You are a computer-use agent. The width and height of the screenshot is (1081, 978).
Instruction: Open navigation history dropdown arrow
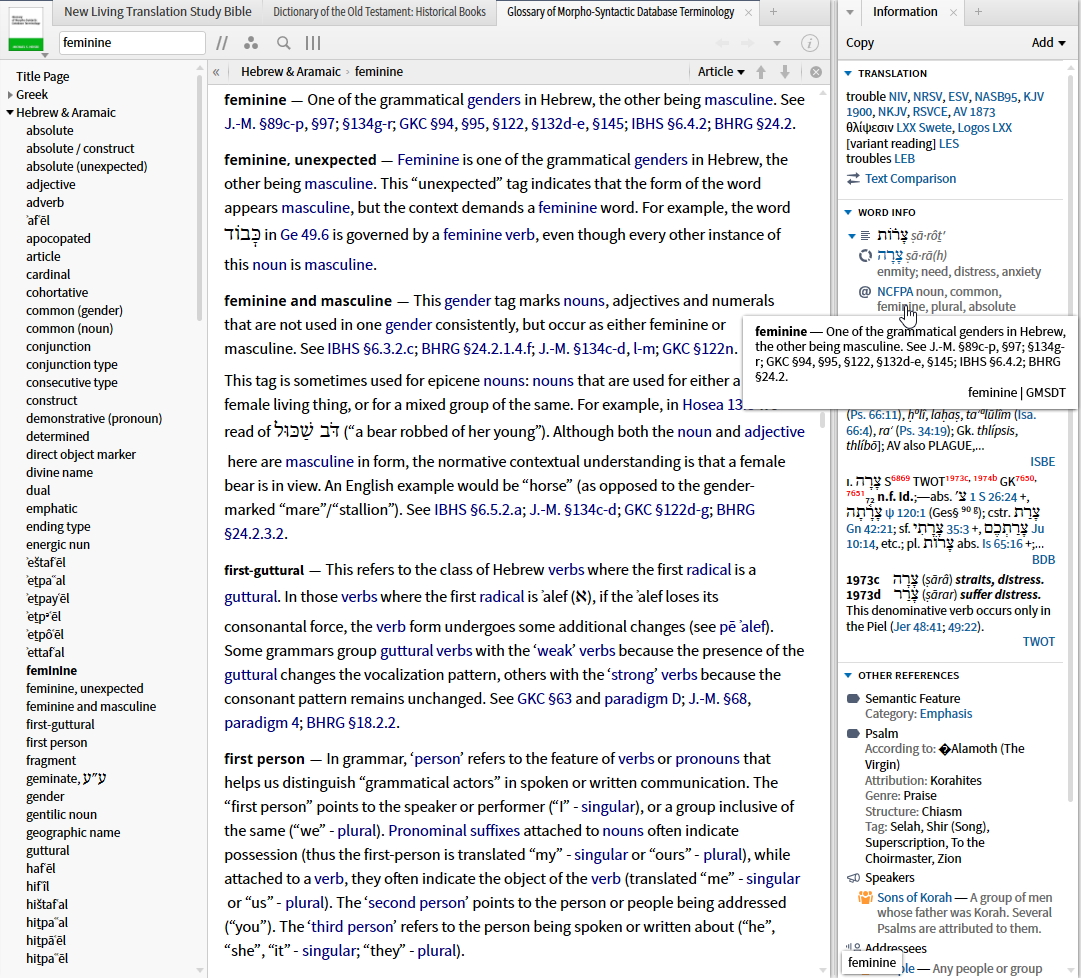point(777,43)
